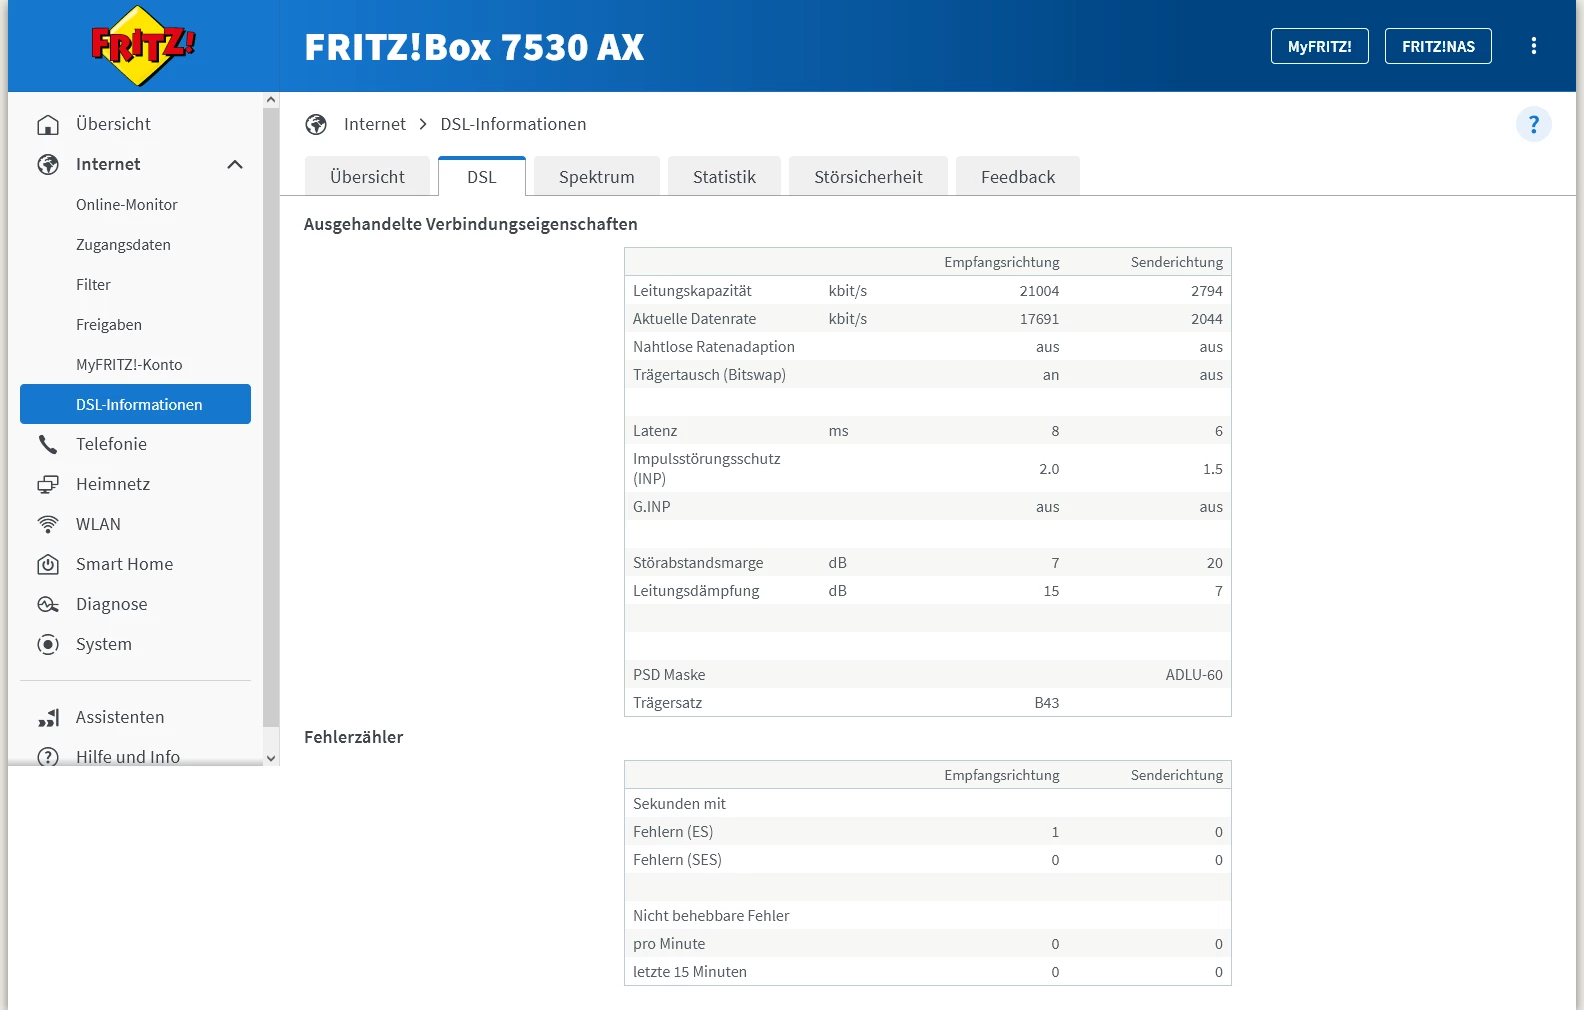Click the Smart Home icon
Image resolution: width=1584 pixels, height=1010 pixels.
[48, 564]
